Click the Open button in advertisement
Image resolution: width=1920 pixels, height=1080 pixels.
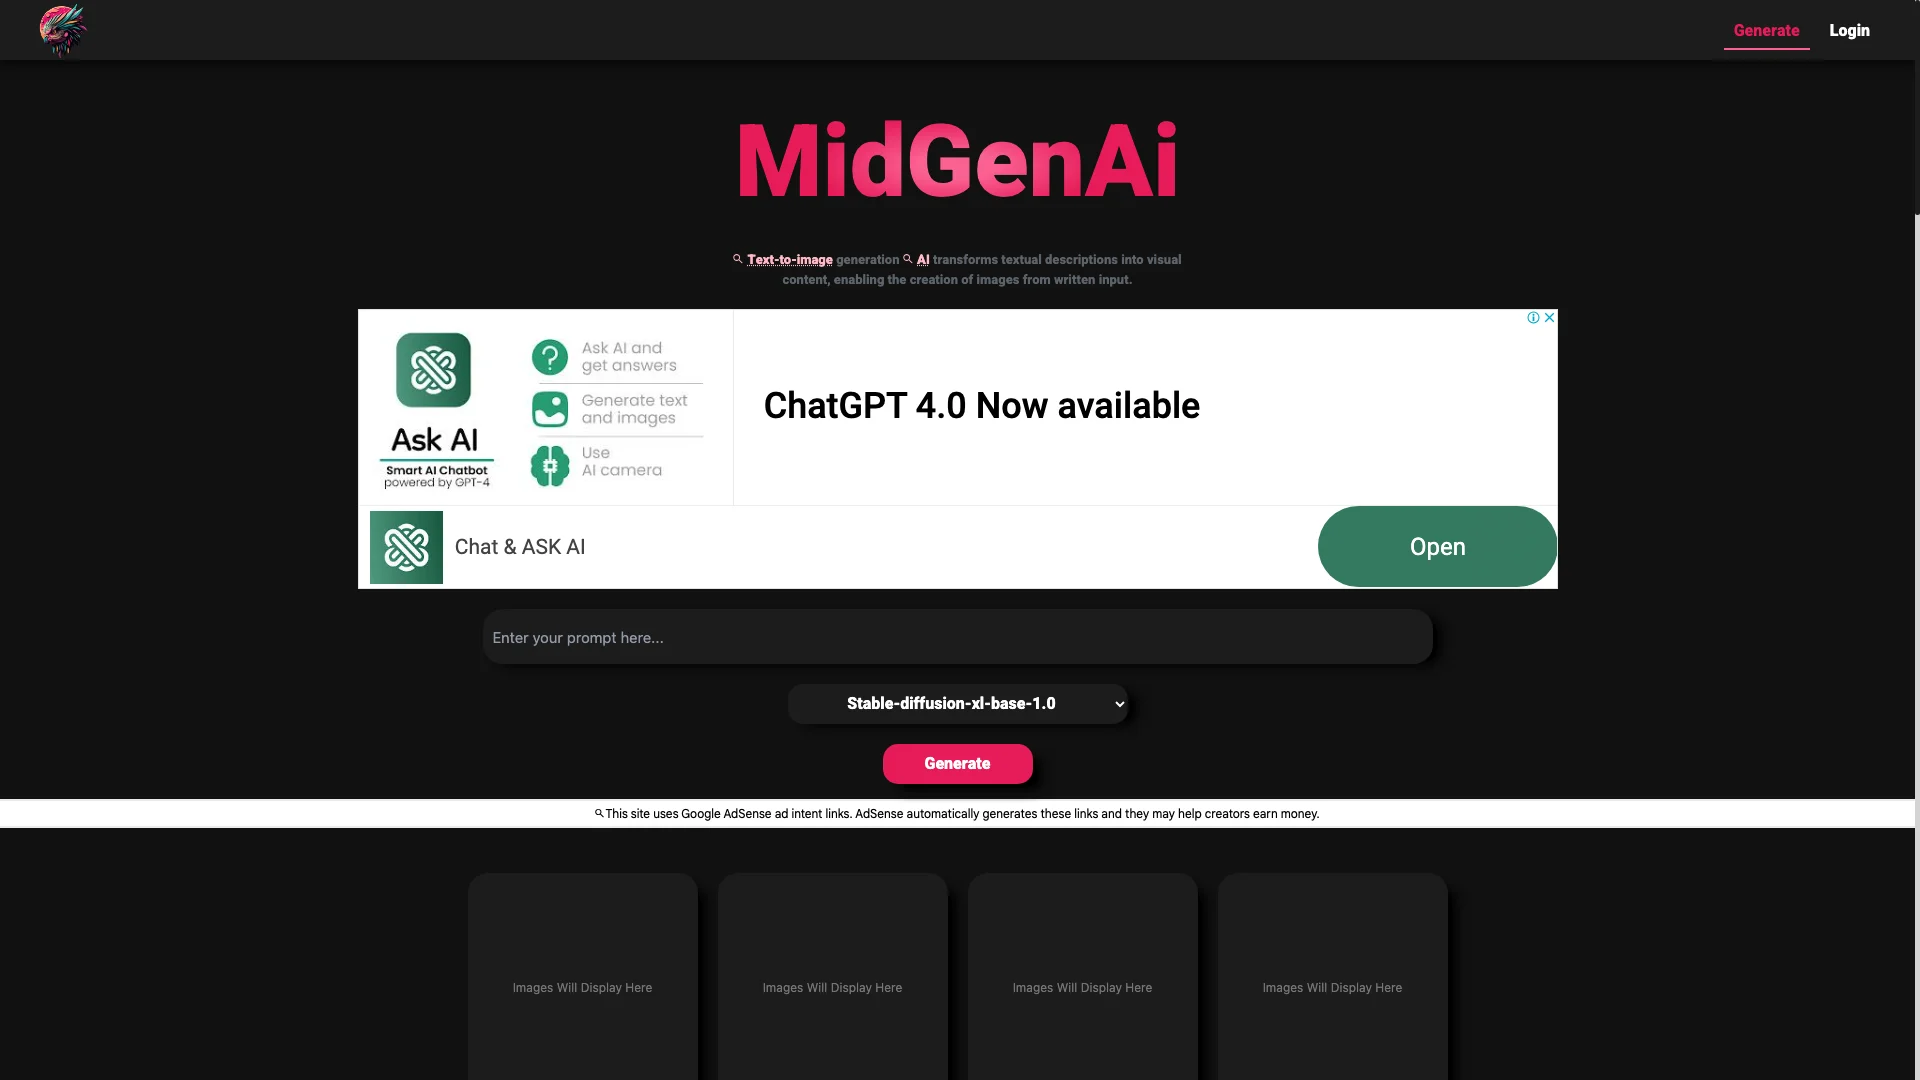pos(1437,546)
